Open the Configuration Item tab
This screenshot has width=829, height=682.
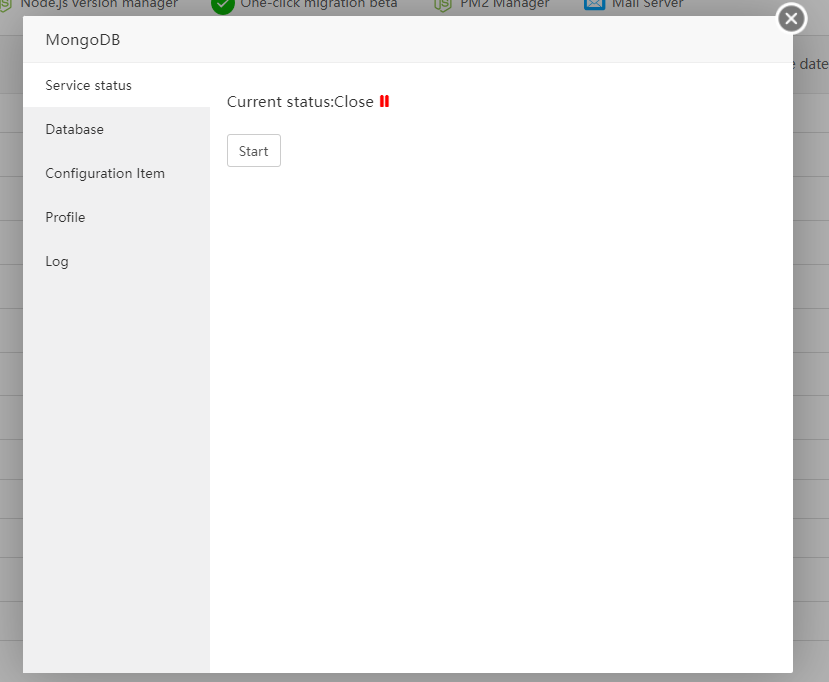point(116,173)
